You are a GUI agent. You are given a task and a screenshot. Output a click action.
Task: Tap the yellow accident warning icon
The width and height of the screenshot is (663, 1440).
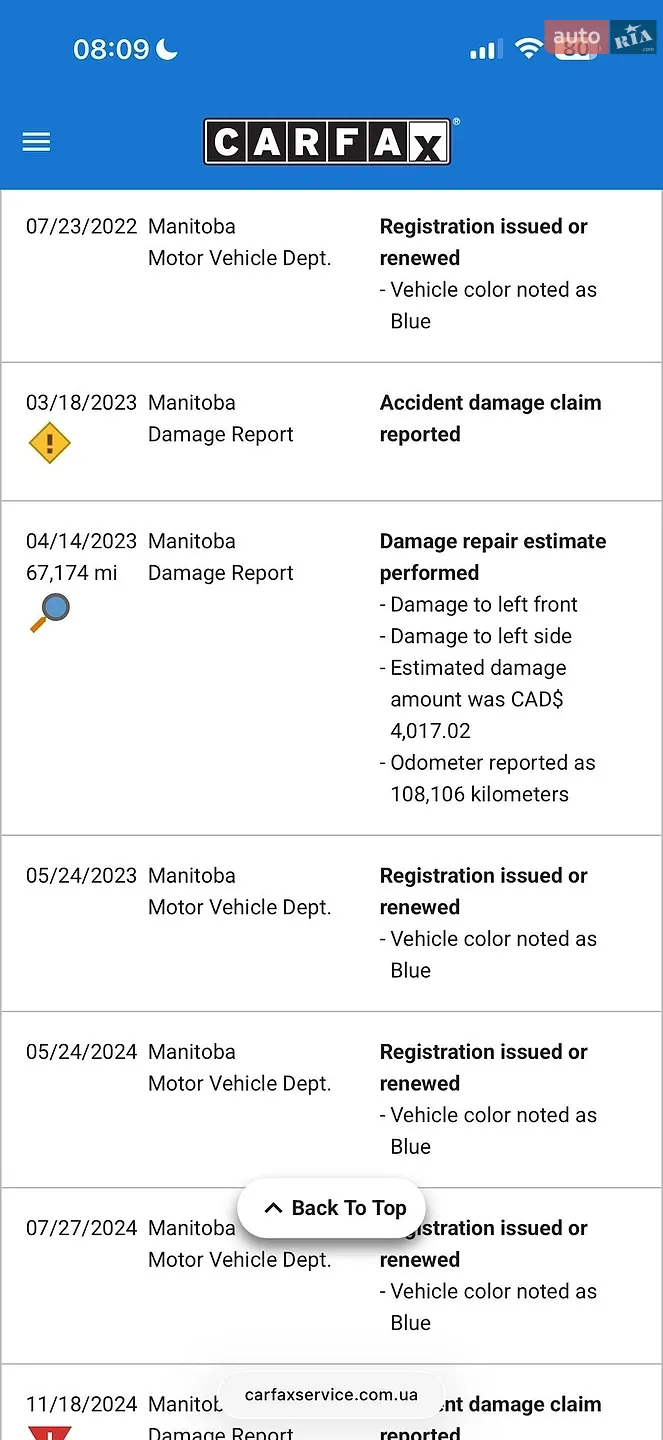pos(49,442)
